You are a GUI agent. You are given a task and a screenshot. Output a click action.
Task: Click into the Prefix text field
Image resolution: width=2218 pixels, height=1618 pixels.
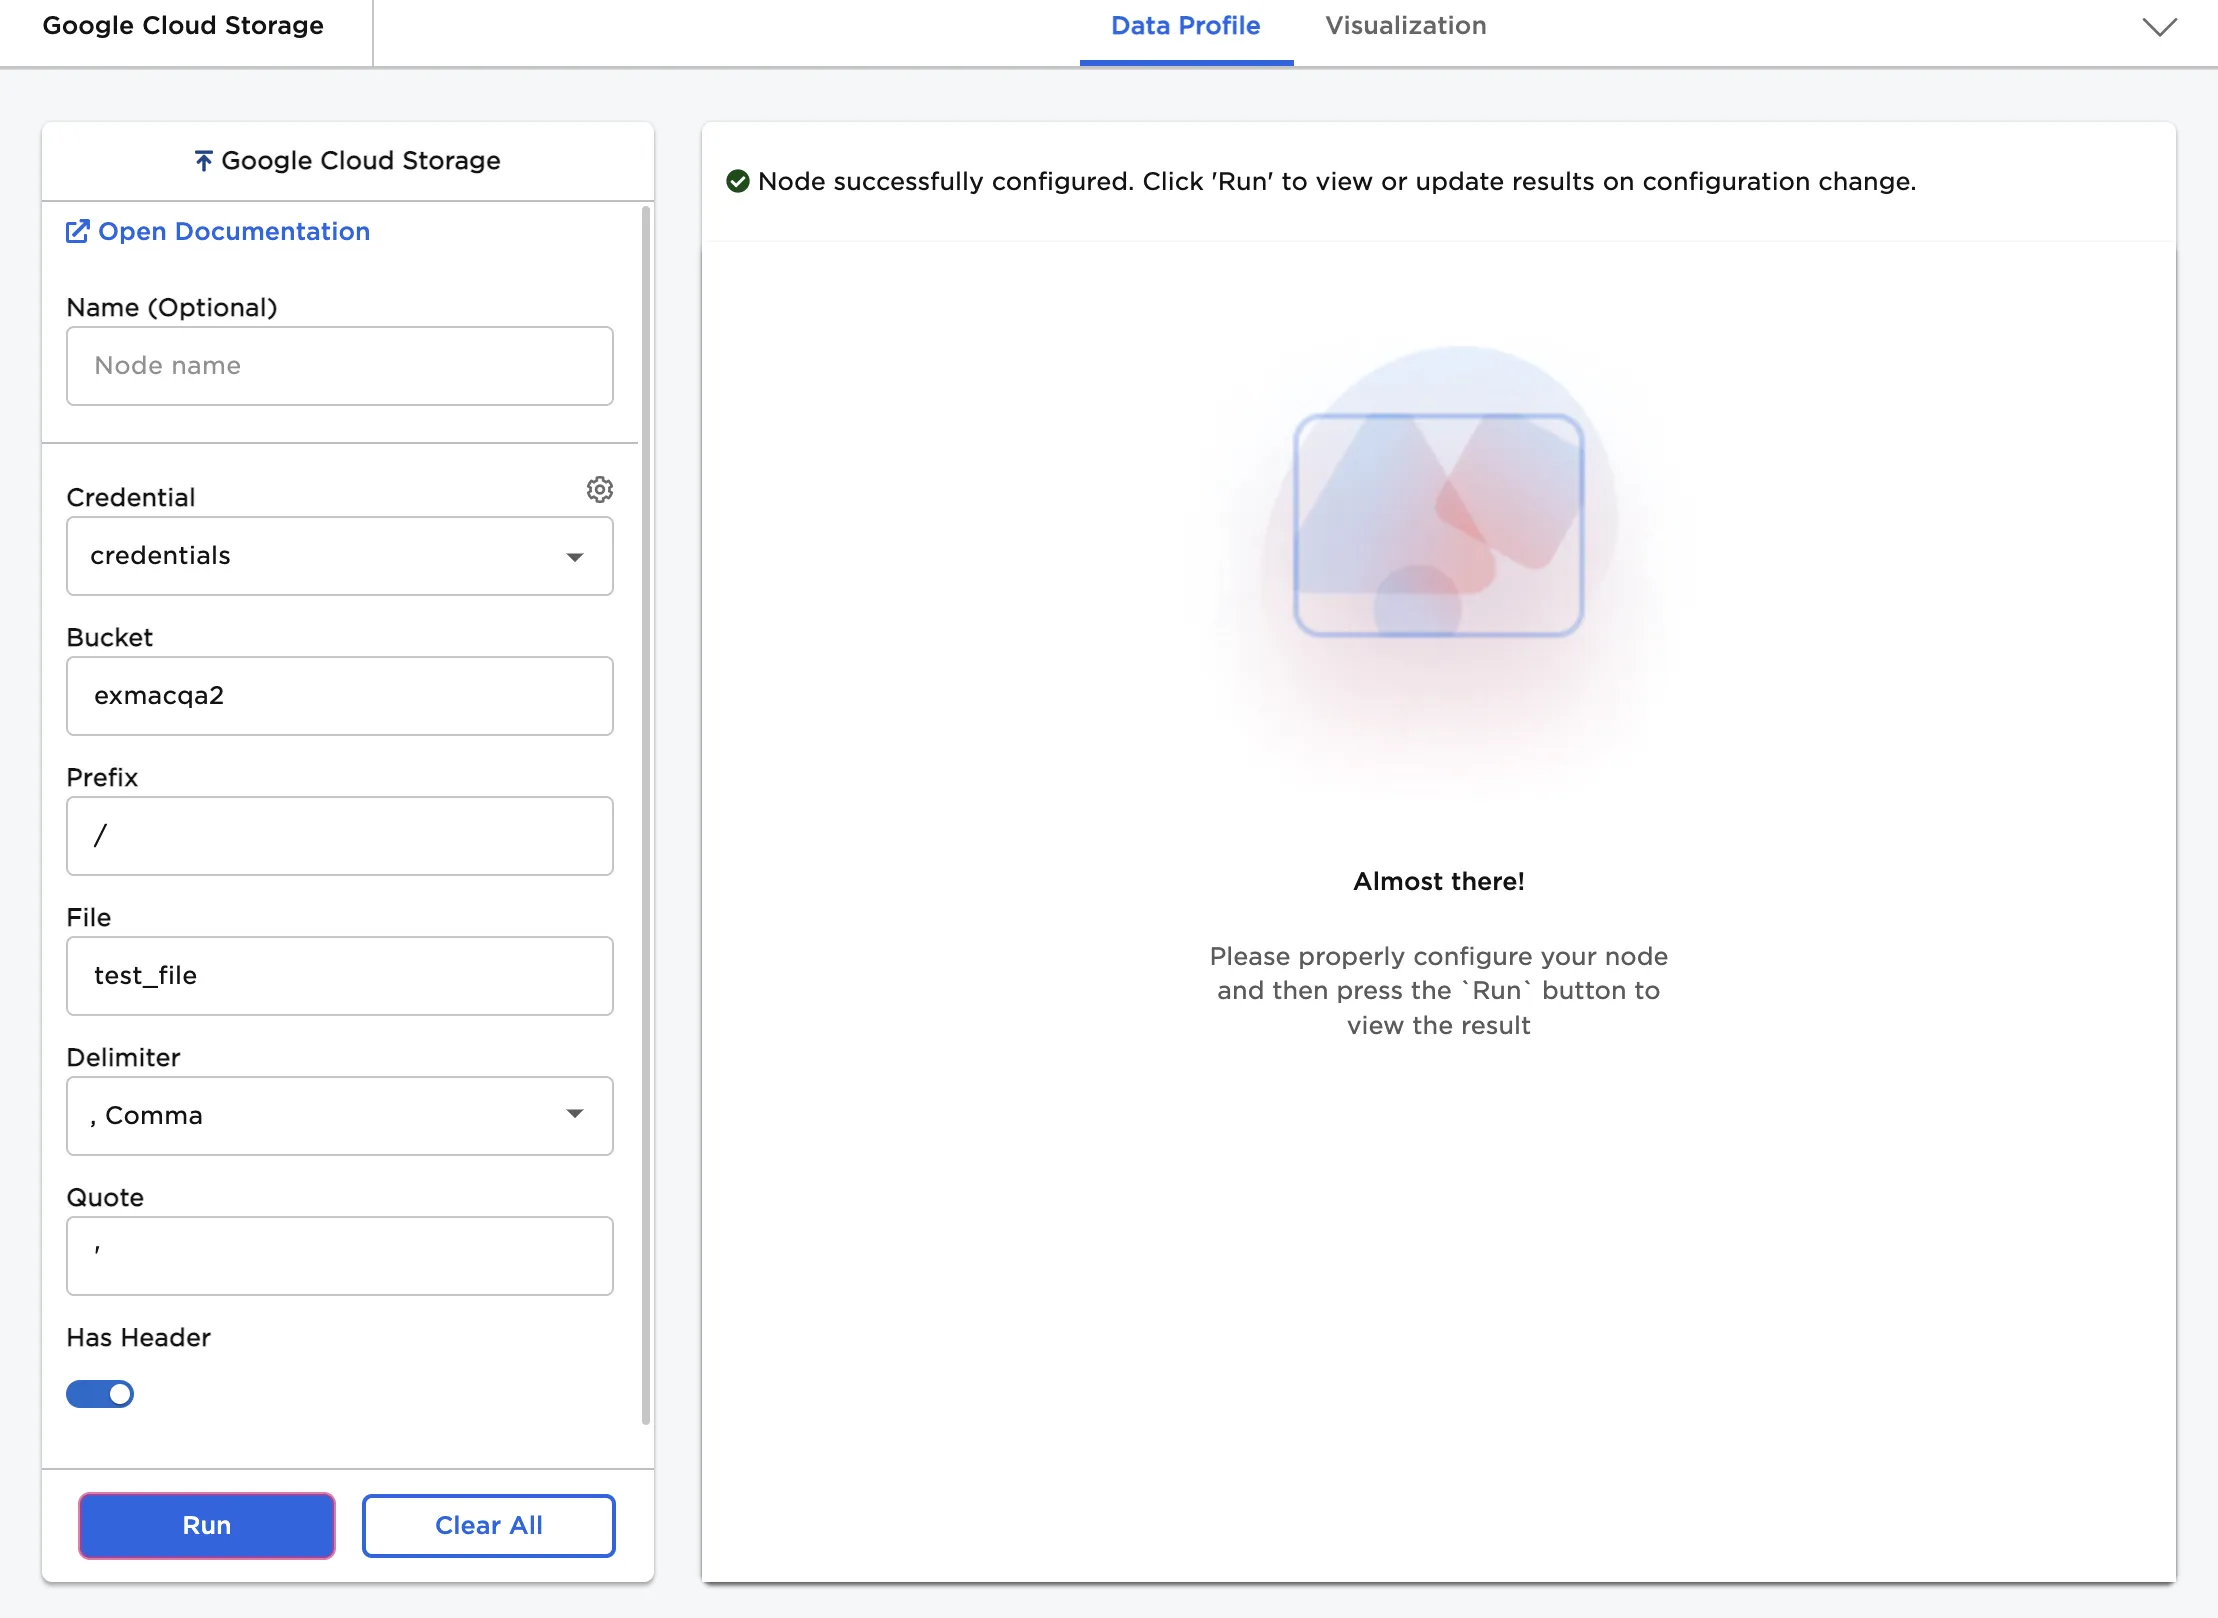[339, 836]
